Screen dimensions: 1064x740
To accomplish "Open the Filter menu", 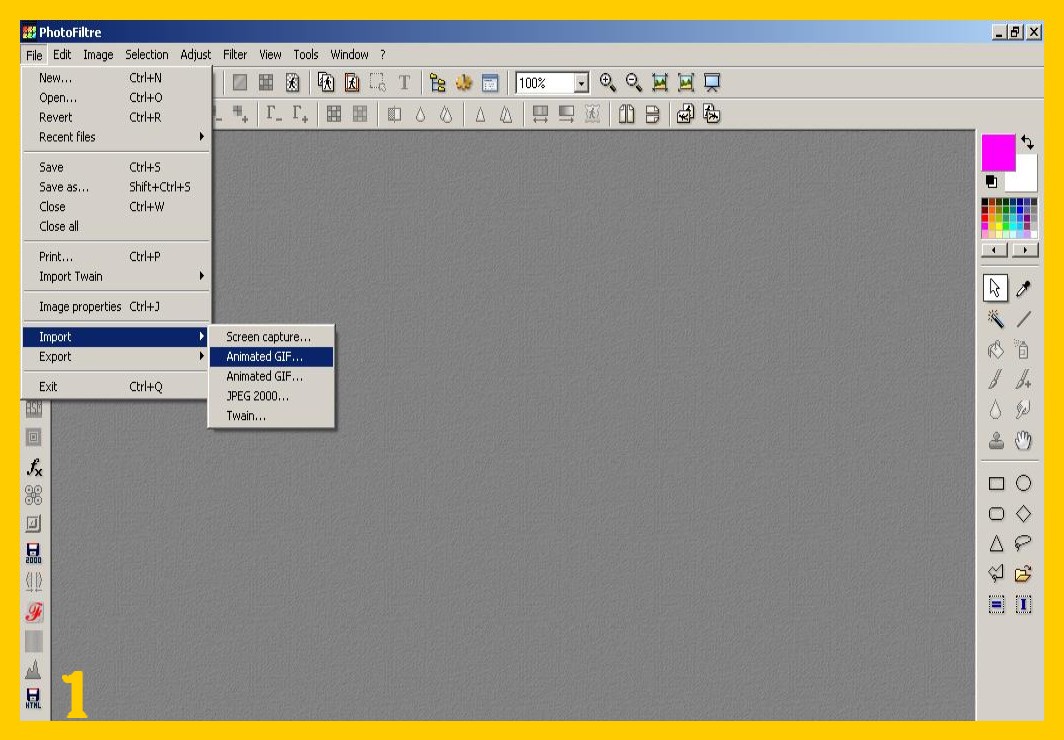I will pyautogui.click(x=235, y=55).
